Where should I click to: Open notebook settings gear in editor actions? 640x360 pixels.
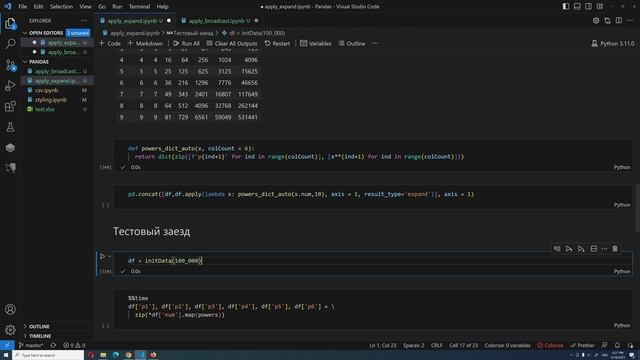click(596, 20)
